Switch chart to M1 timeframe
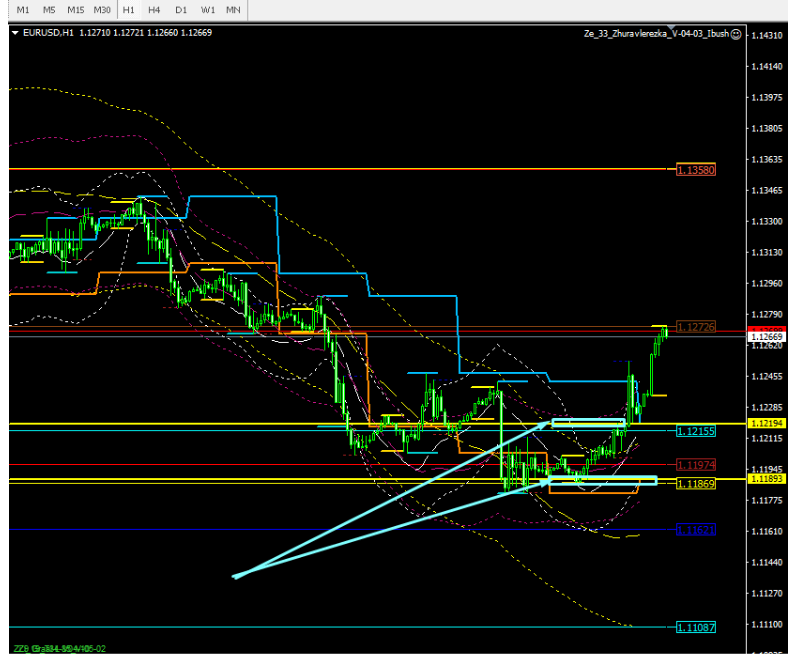This screenshot has width=795, height=658. pyautogui.click(x=23, y=9)
